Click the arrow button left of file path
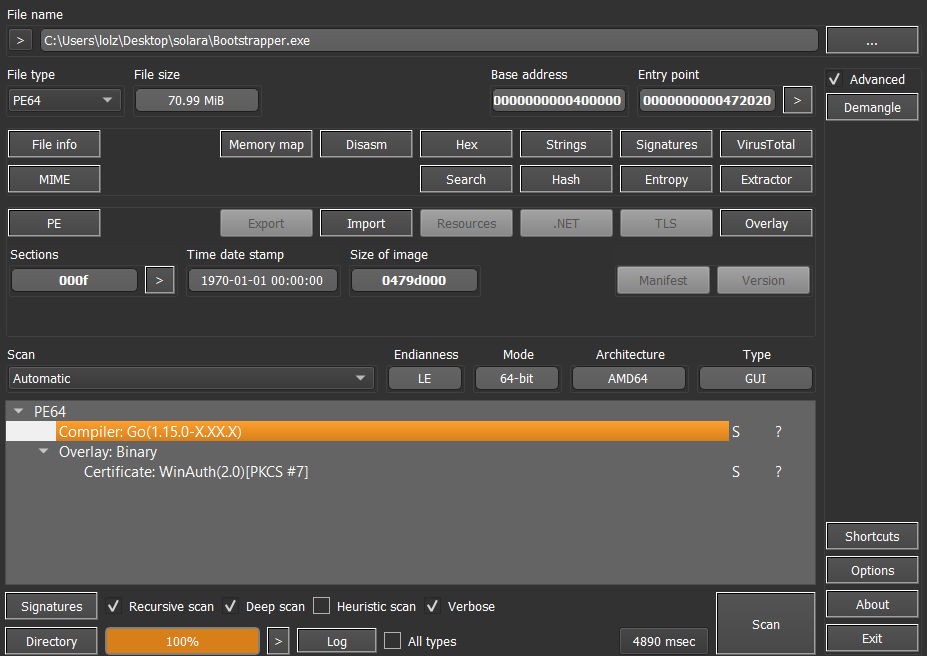This screenshot has height=656, width=927. tap(21, 40)
